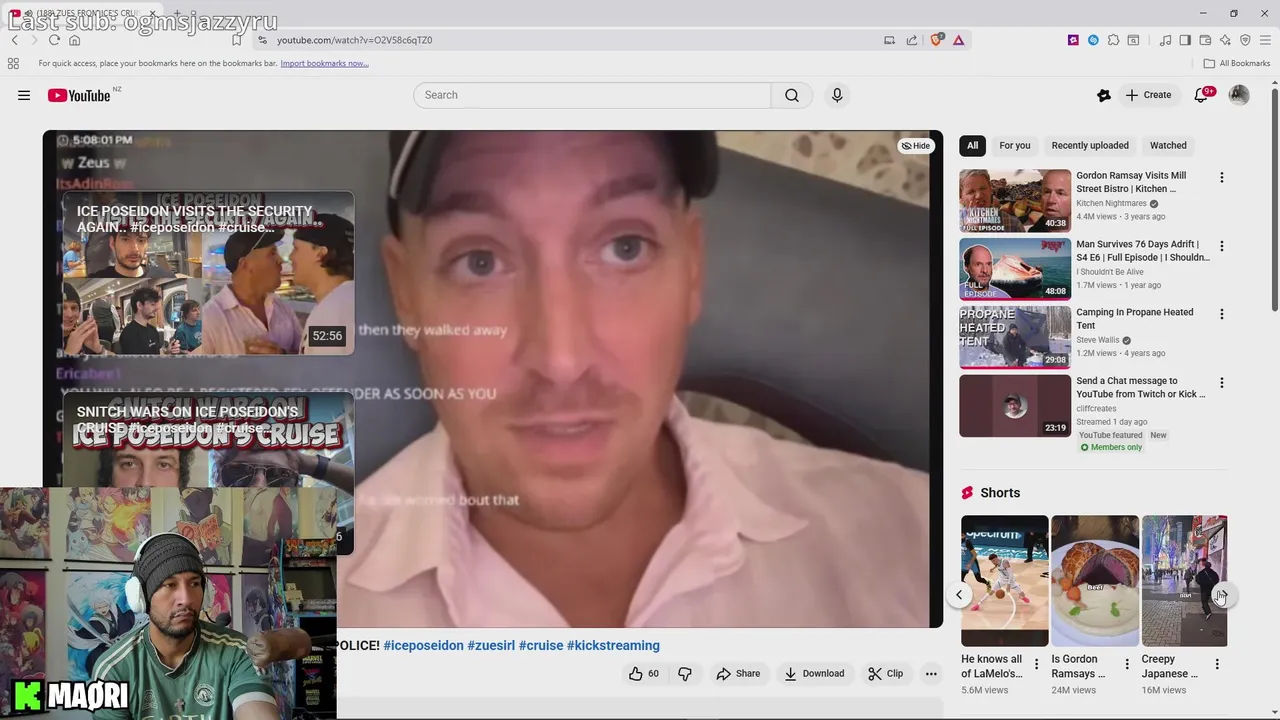Go back to previous page
Viewport: 1280px width, 720px height.
point(14,40)
